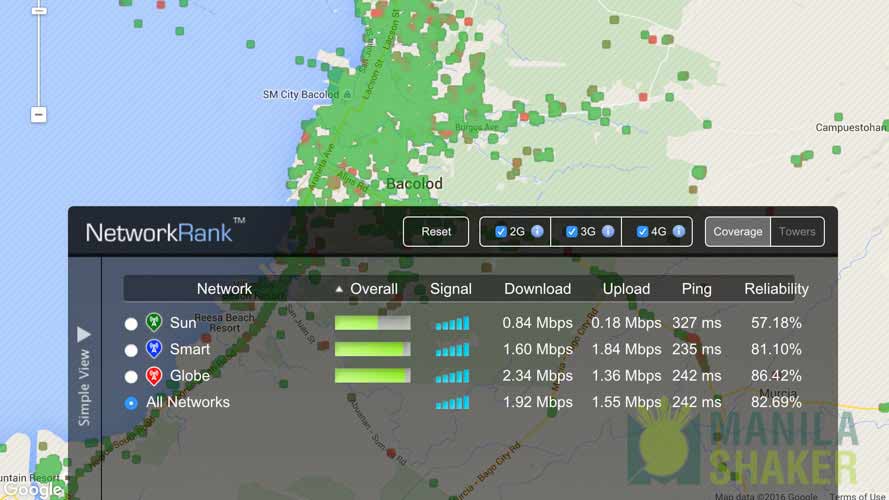Click the blue Smart network tower icon

154,349
